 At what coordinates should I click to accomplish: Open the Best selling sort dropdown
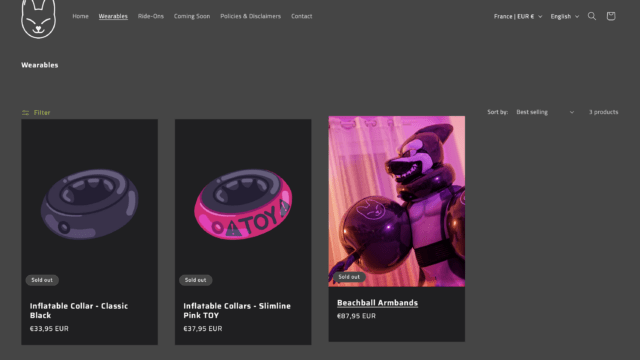(x=545, y=112)
